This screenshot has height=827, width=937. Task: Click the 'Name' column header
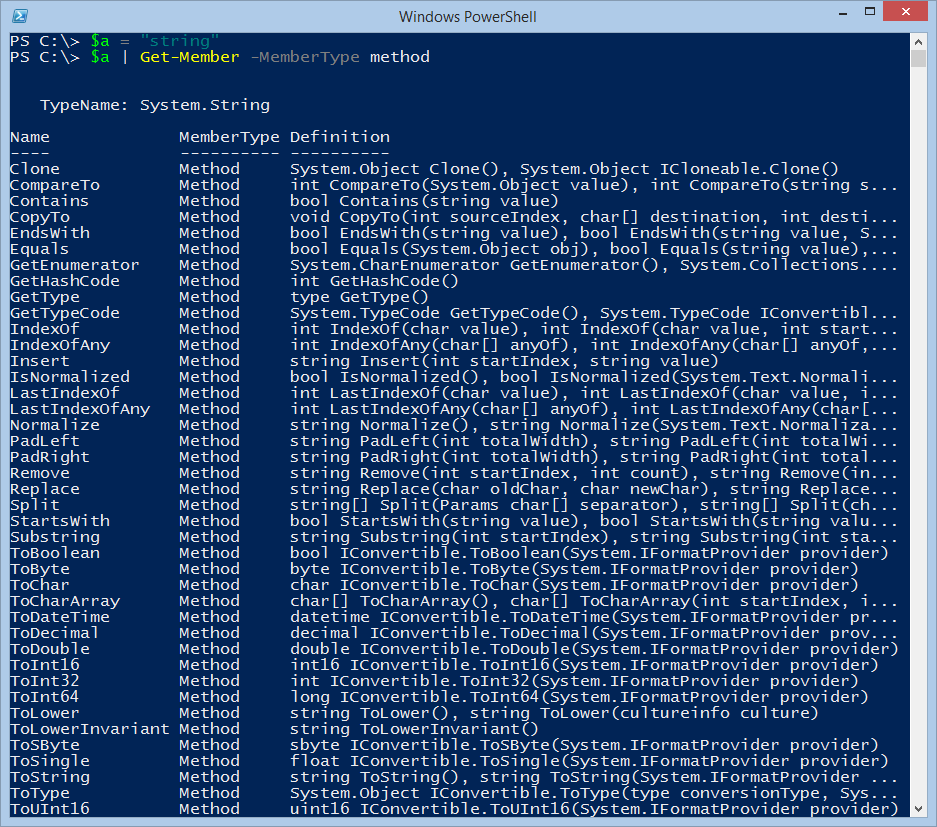tap(30, 137)
